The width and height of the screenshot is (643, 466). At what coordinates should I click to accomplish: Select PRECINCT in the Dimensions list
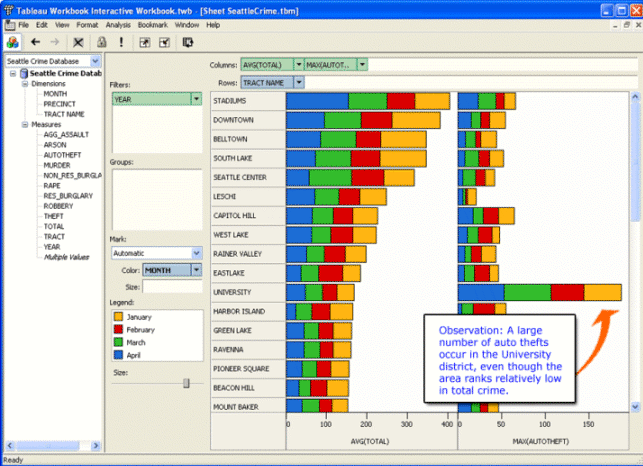tap(59, 104)
